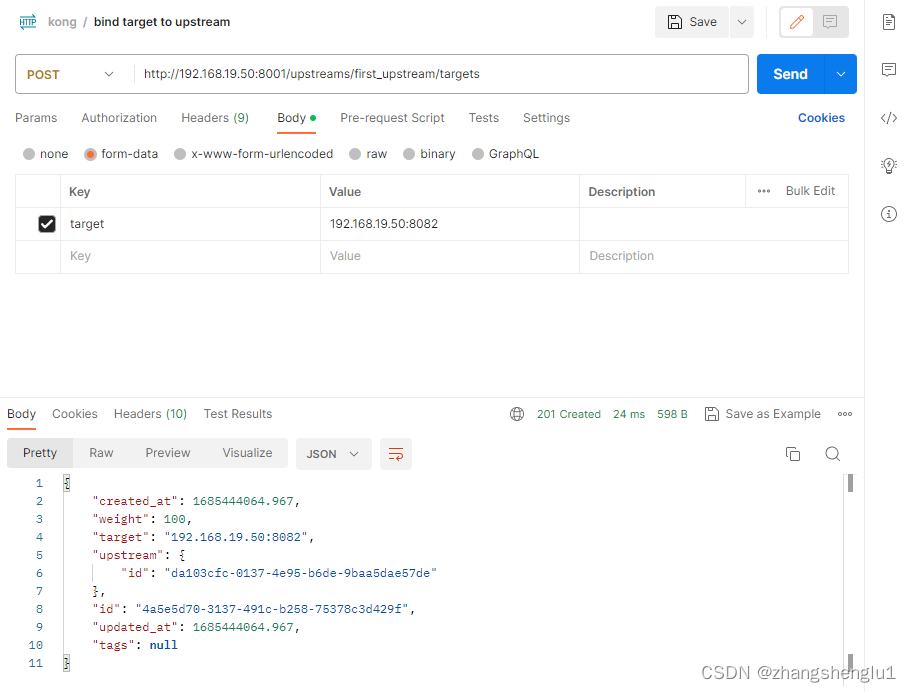Select x-www-form-urlencoded body type
This screenshot has width=911, height=692.
coord(253,154)
